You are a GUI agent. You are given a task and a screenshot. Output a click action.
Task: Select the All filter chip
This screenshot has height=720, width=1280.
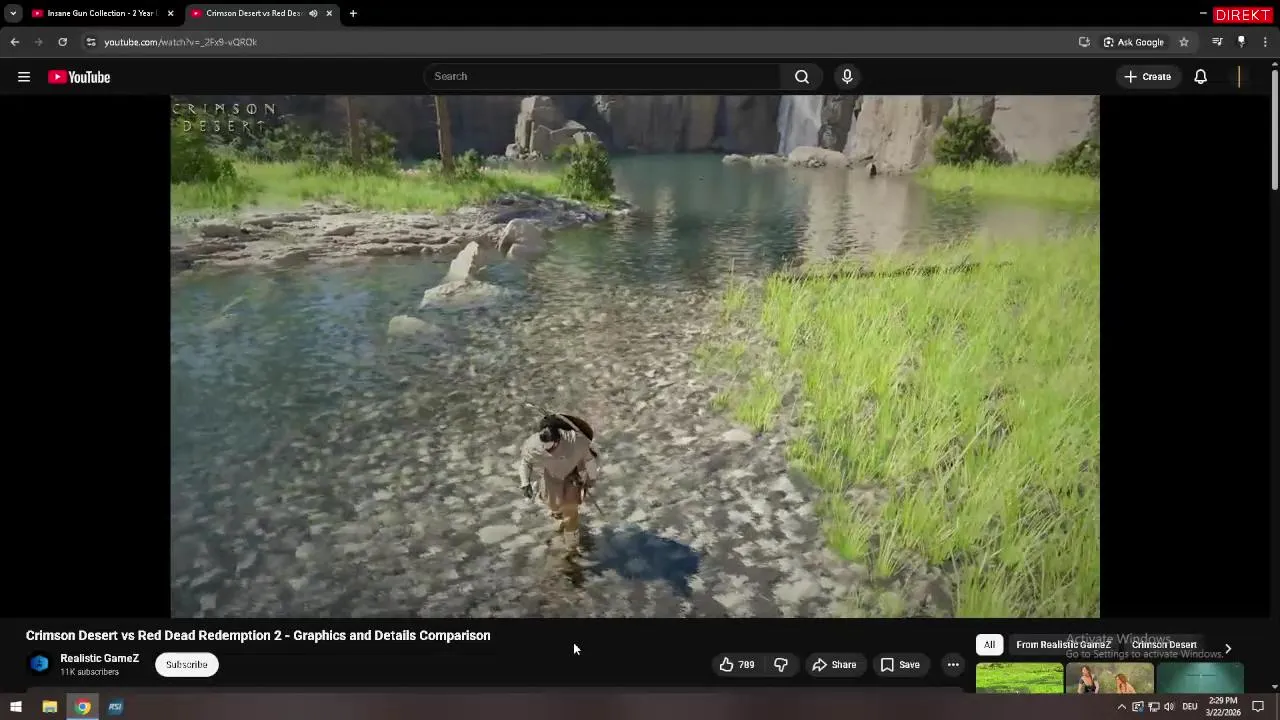tap(989, 645)
